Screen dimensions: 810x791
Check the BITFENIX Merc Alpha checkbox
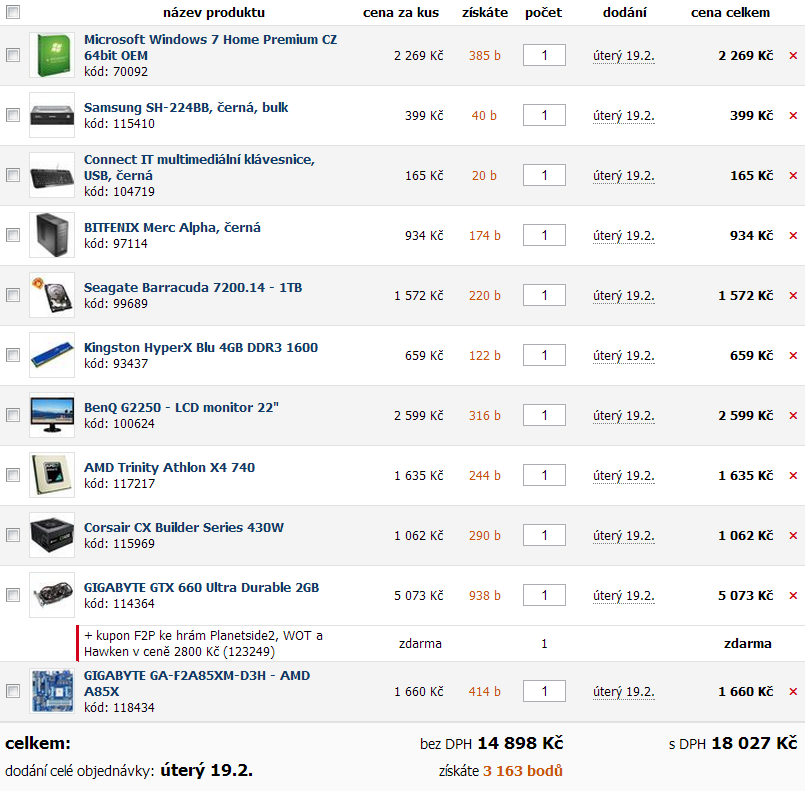[13, 235]
